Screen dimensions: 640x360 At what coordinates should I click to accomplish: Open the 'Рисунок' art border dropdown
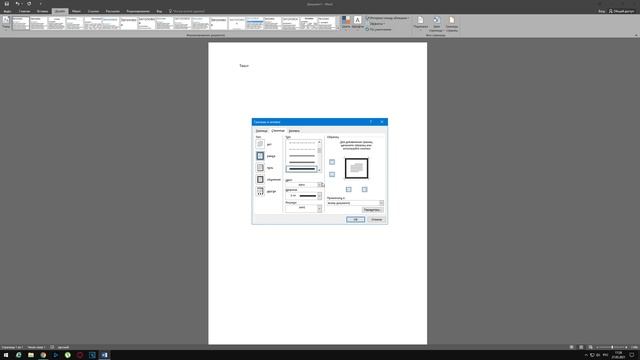(304, 208)
